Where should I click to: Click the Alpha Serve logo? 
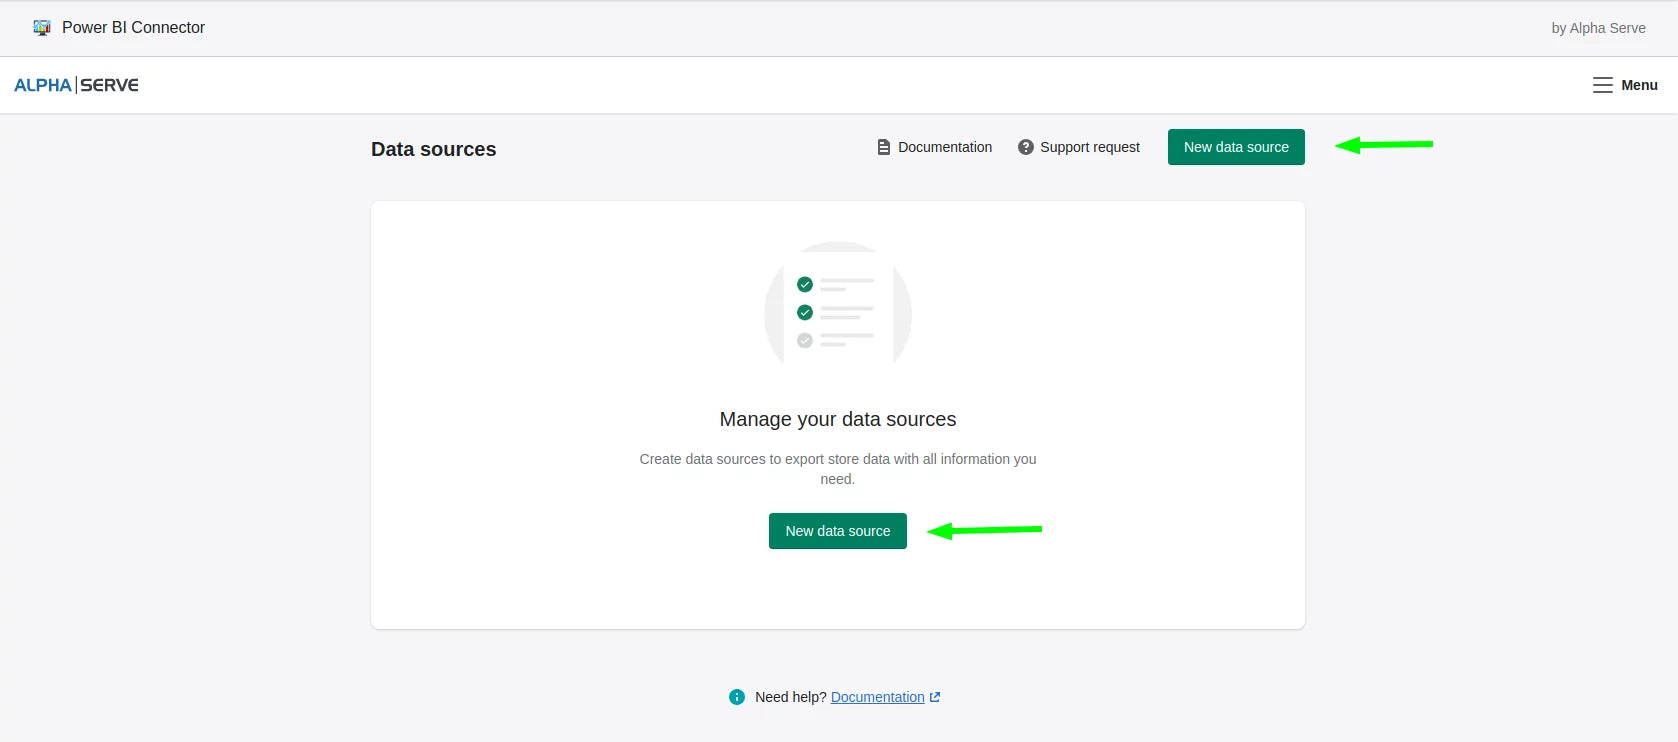pyautogui.click(x=76, y=85)
